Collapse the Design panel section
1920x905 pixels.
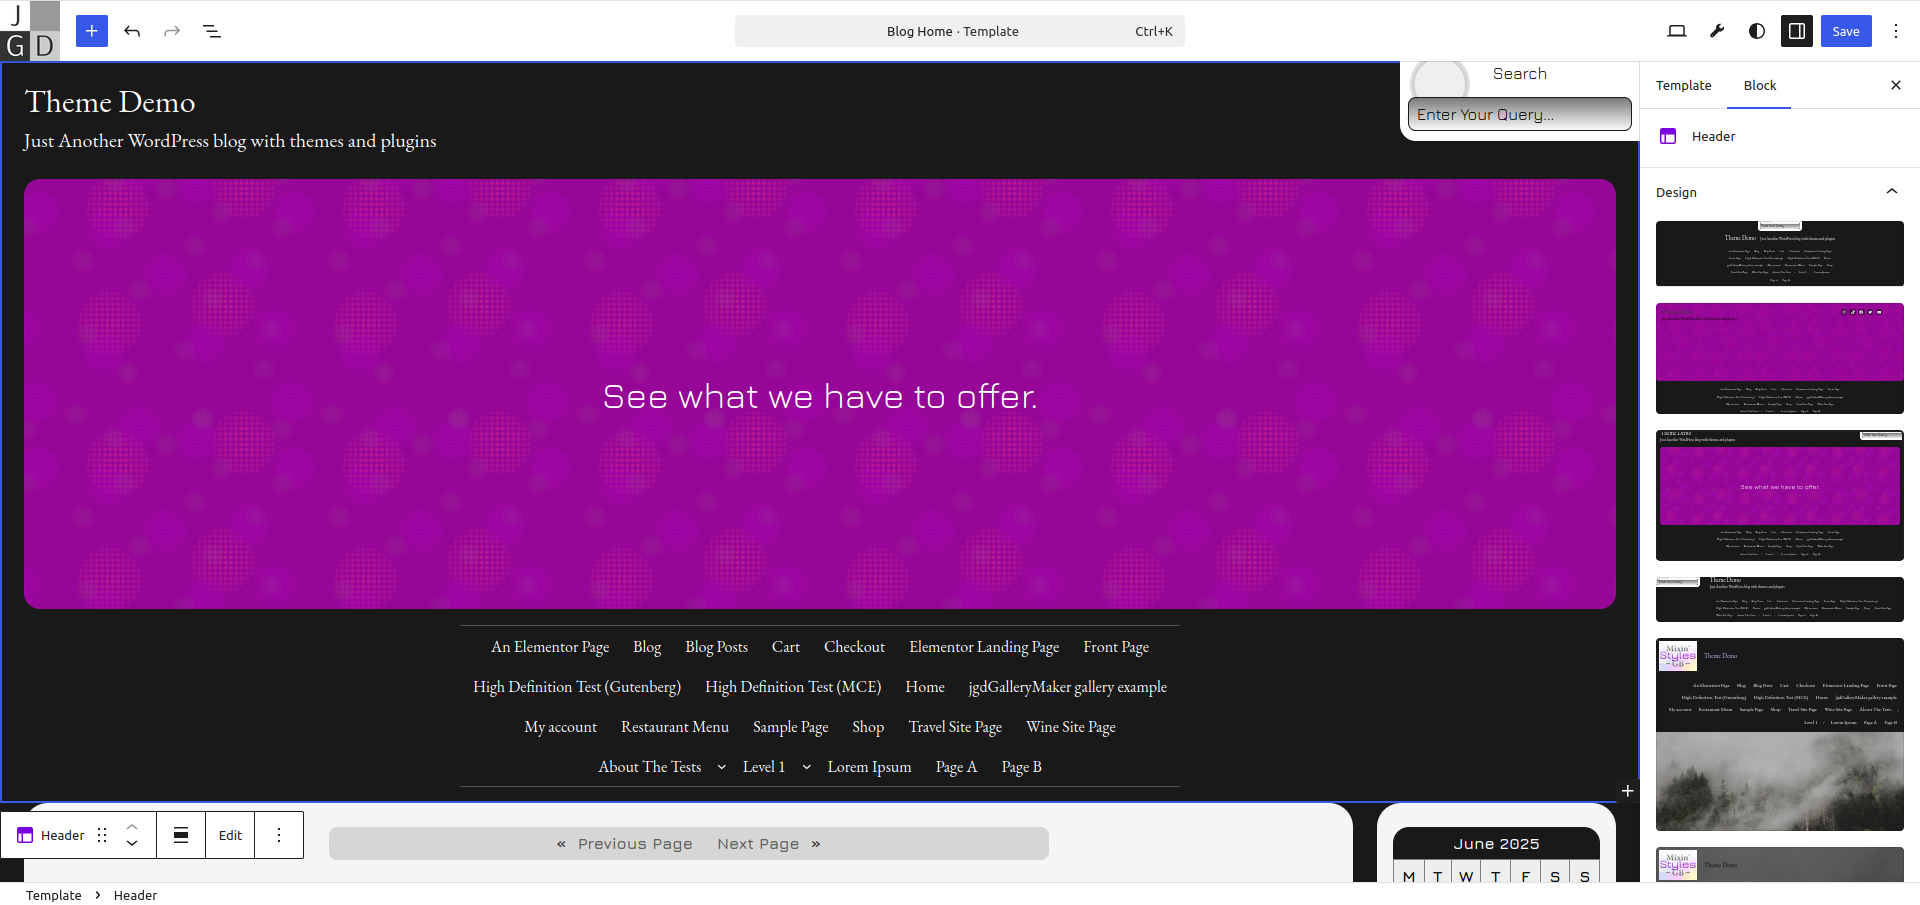point(1891,192)
